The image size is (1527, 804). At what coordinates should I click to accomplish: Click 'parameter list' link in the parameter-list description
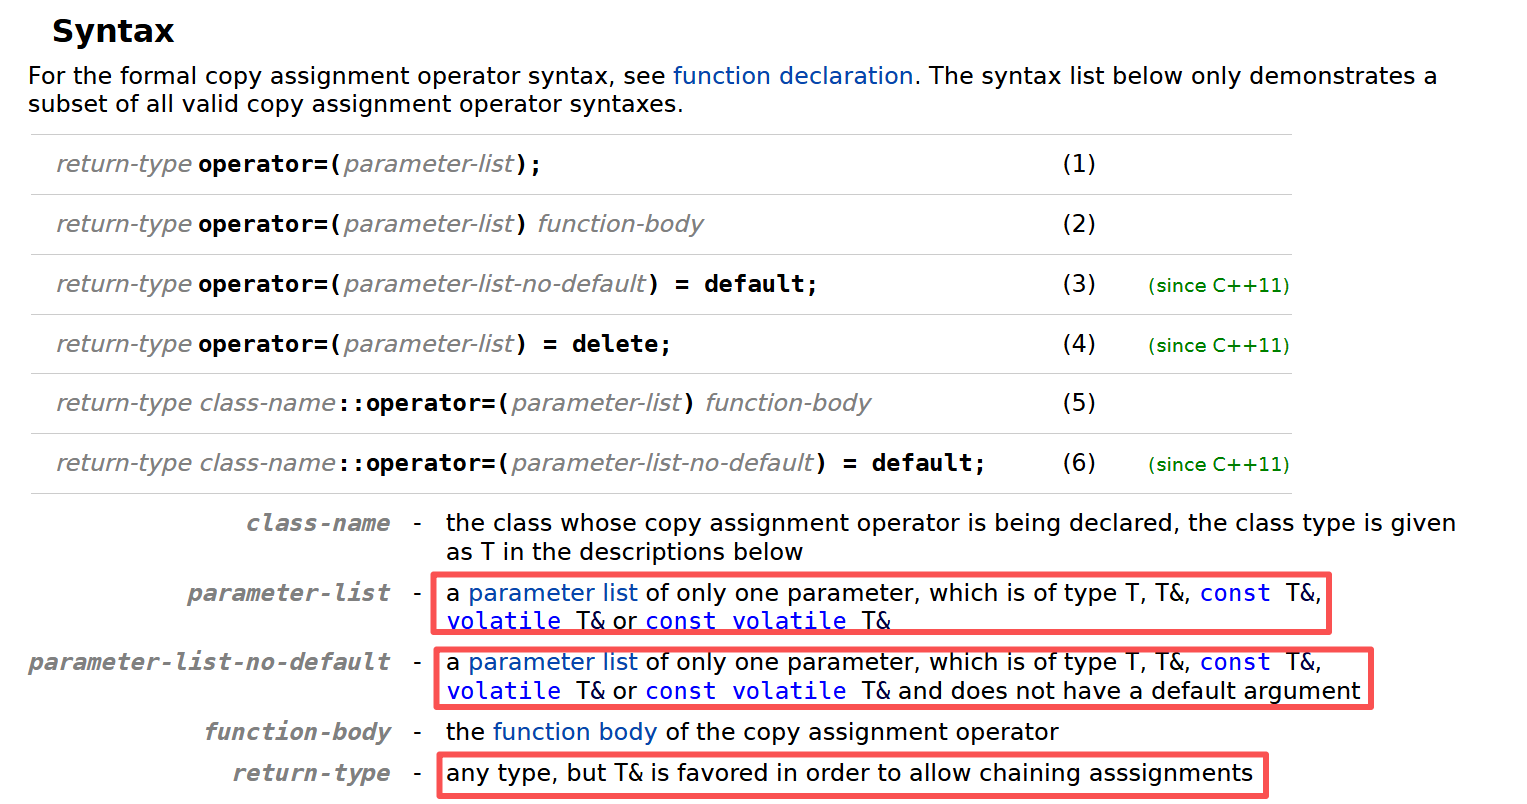(552, 593)
